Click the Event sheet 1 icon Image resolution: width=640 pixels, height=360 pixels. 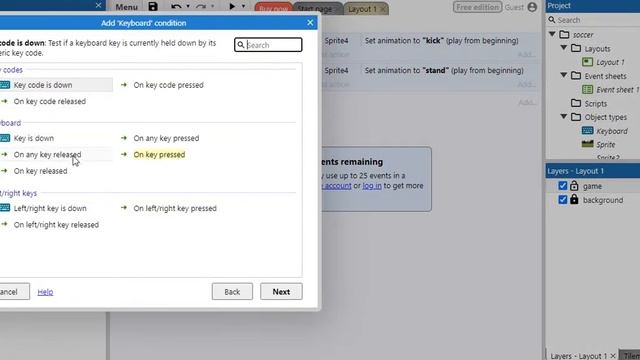tap(587, 89)
